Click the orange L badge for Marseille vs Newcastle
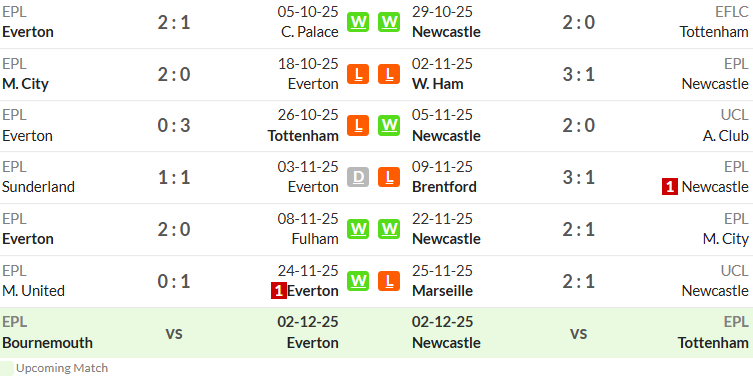 [x=389, y=281]
